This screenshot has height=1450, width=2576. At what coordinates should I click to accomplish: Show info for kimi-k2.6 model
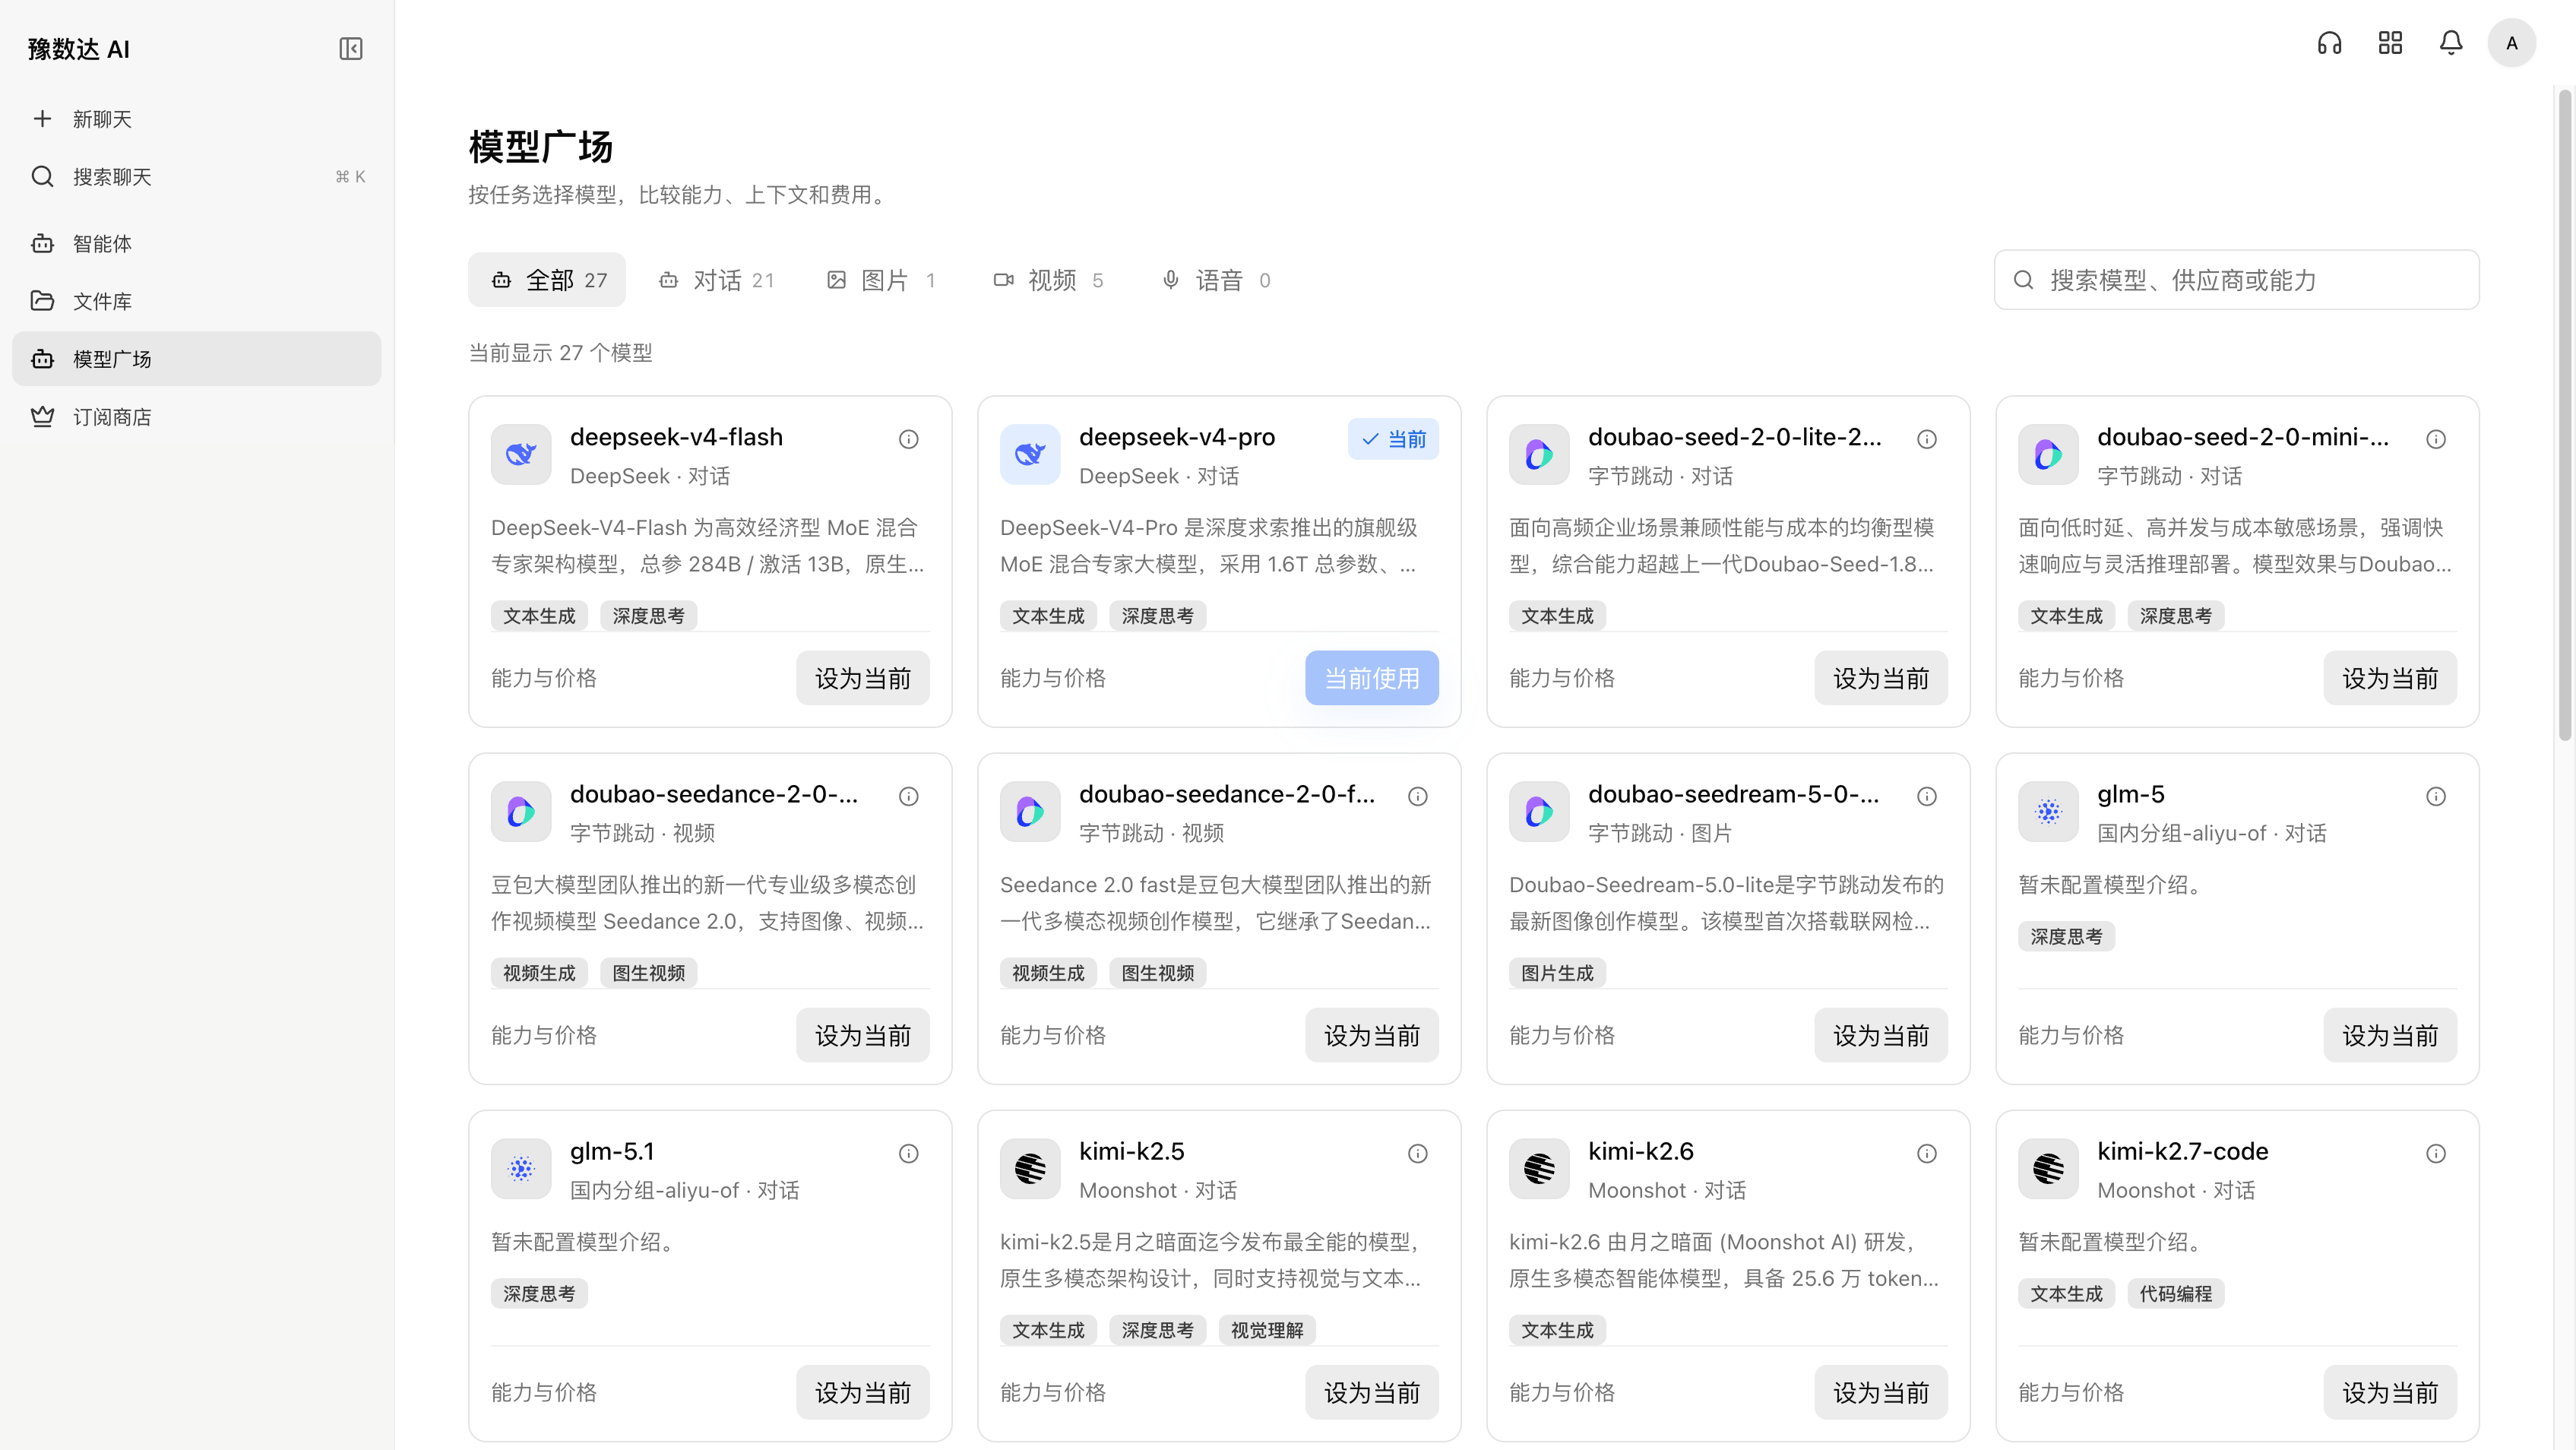pos(1926,1153)
